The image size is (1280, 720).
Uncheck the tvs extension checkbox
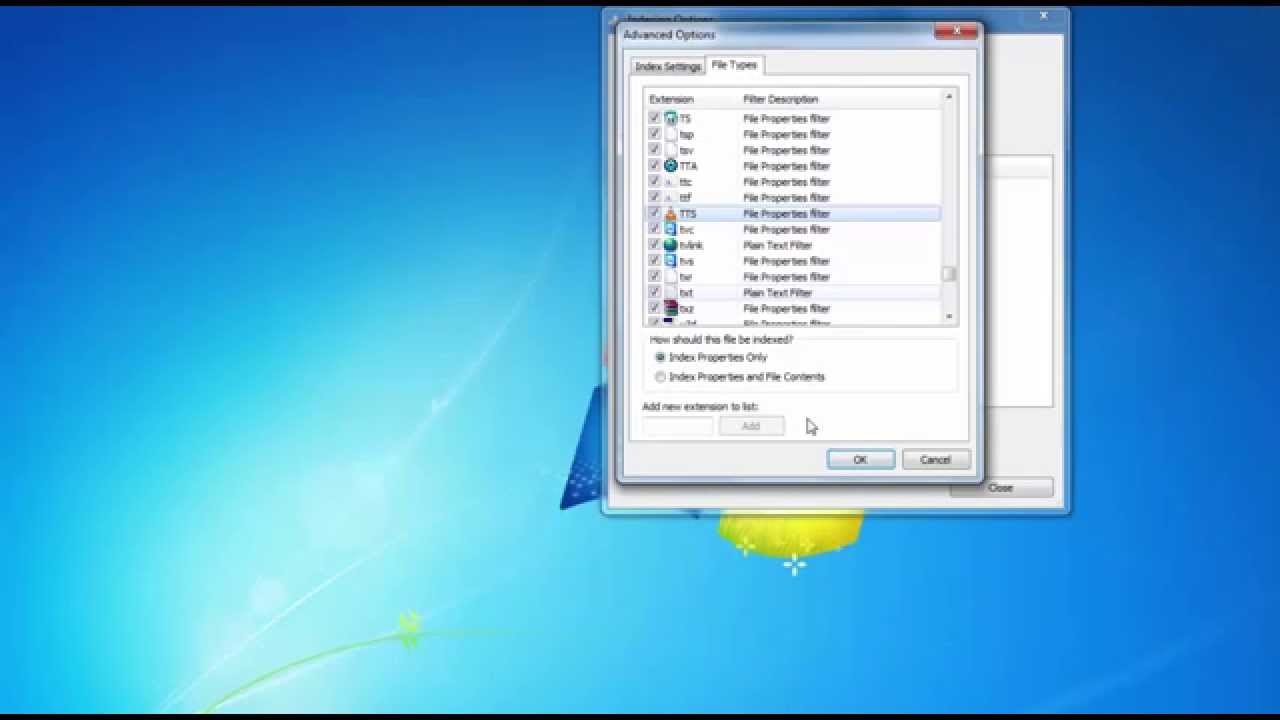[655, 261]
